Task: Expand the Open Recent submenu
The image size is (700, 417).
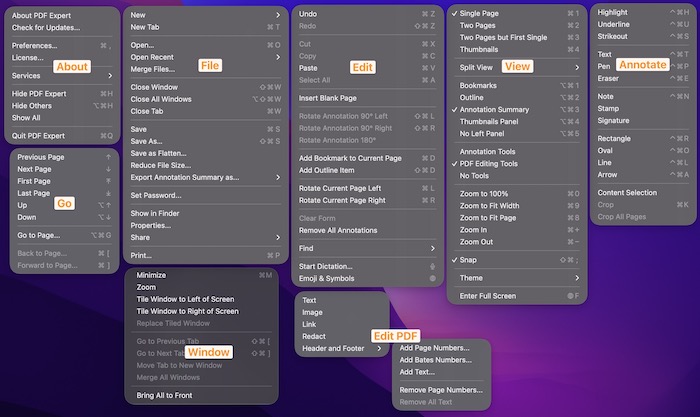Action: pyautogui.click(x=205, y=58)
